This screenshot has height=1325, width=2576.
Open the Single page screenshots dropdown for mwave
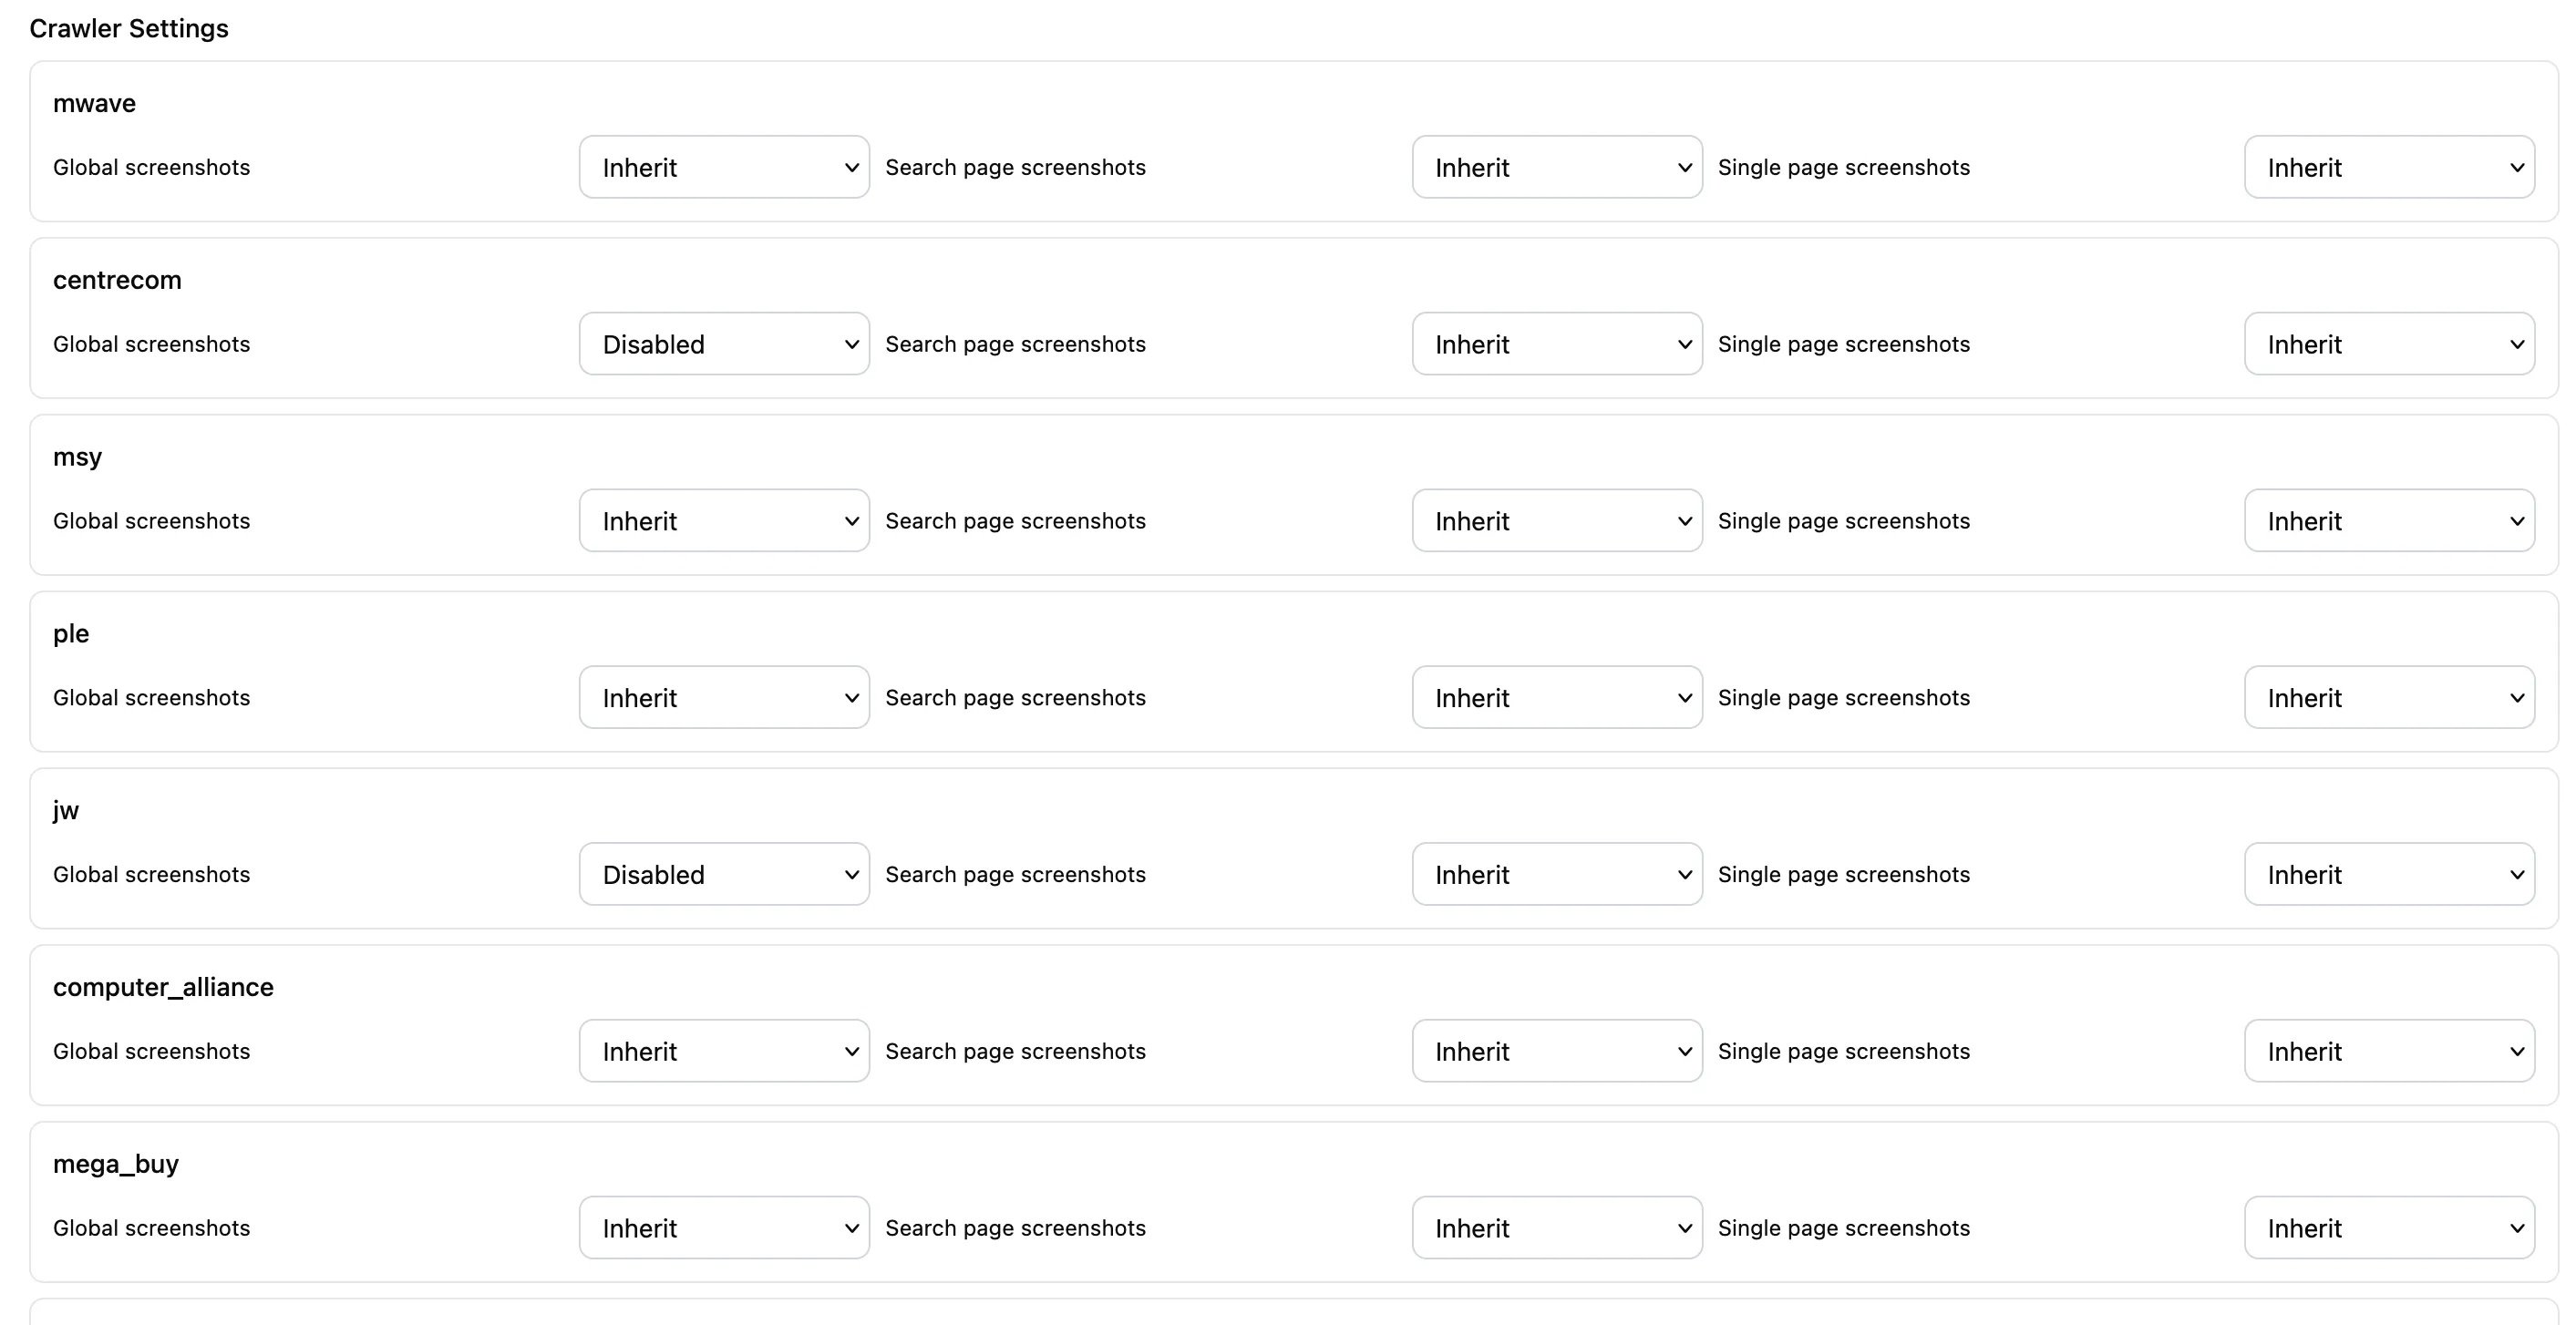(x=2390, y=167)
